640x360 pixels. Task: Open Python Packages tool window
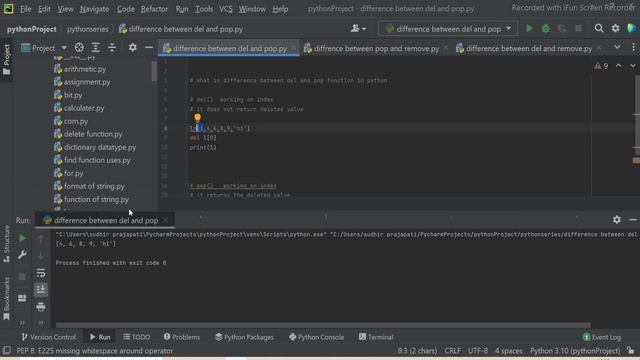244,337
